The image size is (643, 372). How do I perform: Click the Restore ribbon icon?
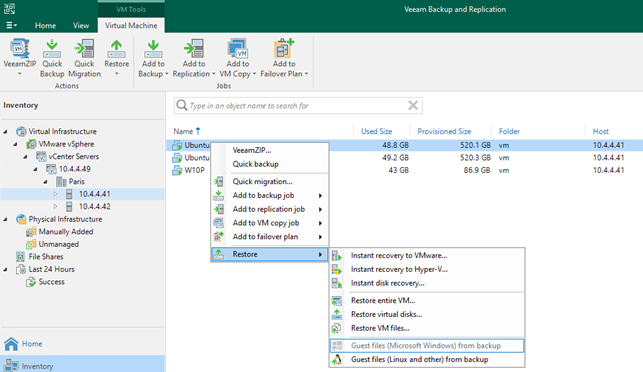(116, 48)
